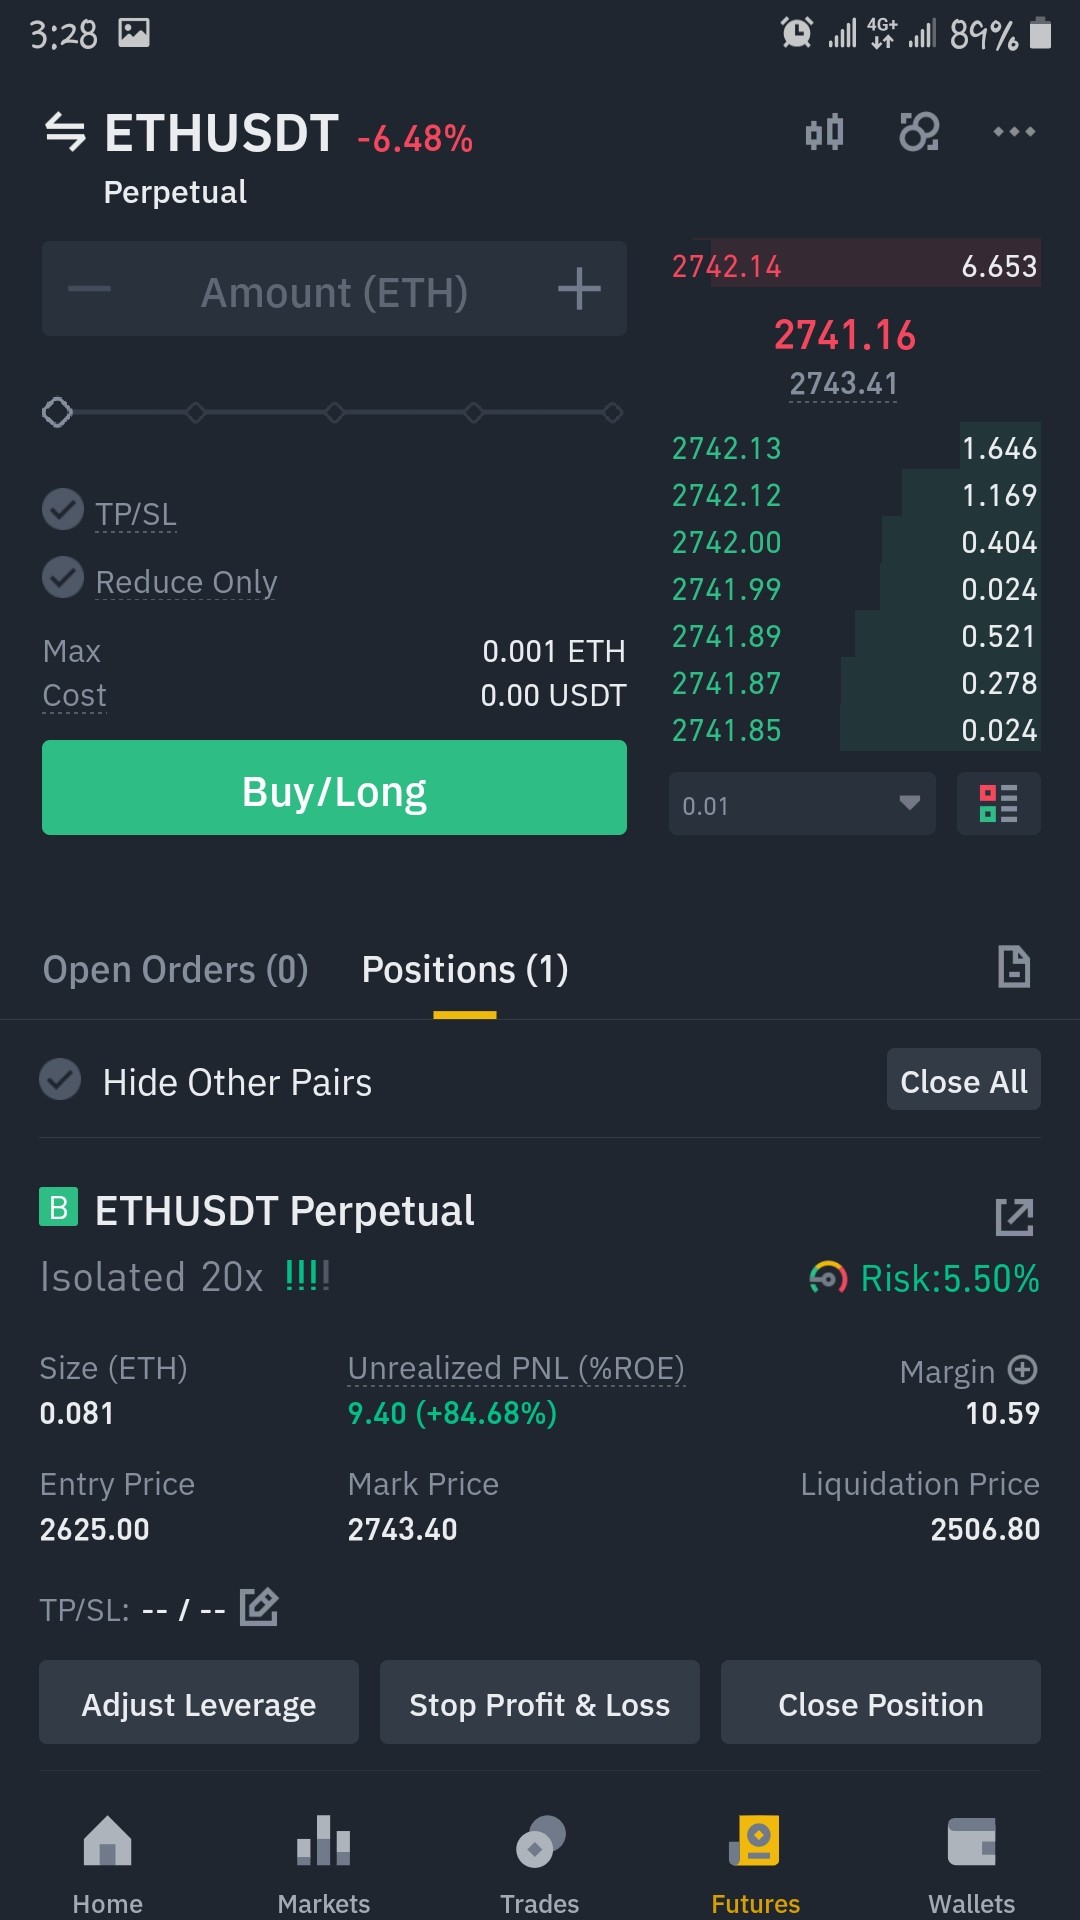Viewport: 1080px width, 1920px height.
Task: Open the calculator and tools icon in header
Action: click(919, 132)
